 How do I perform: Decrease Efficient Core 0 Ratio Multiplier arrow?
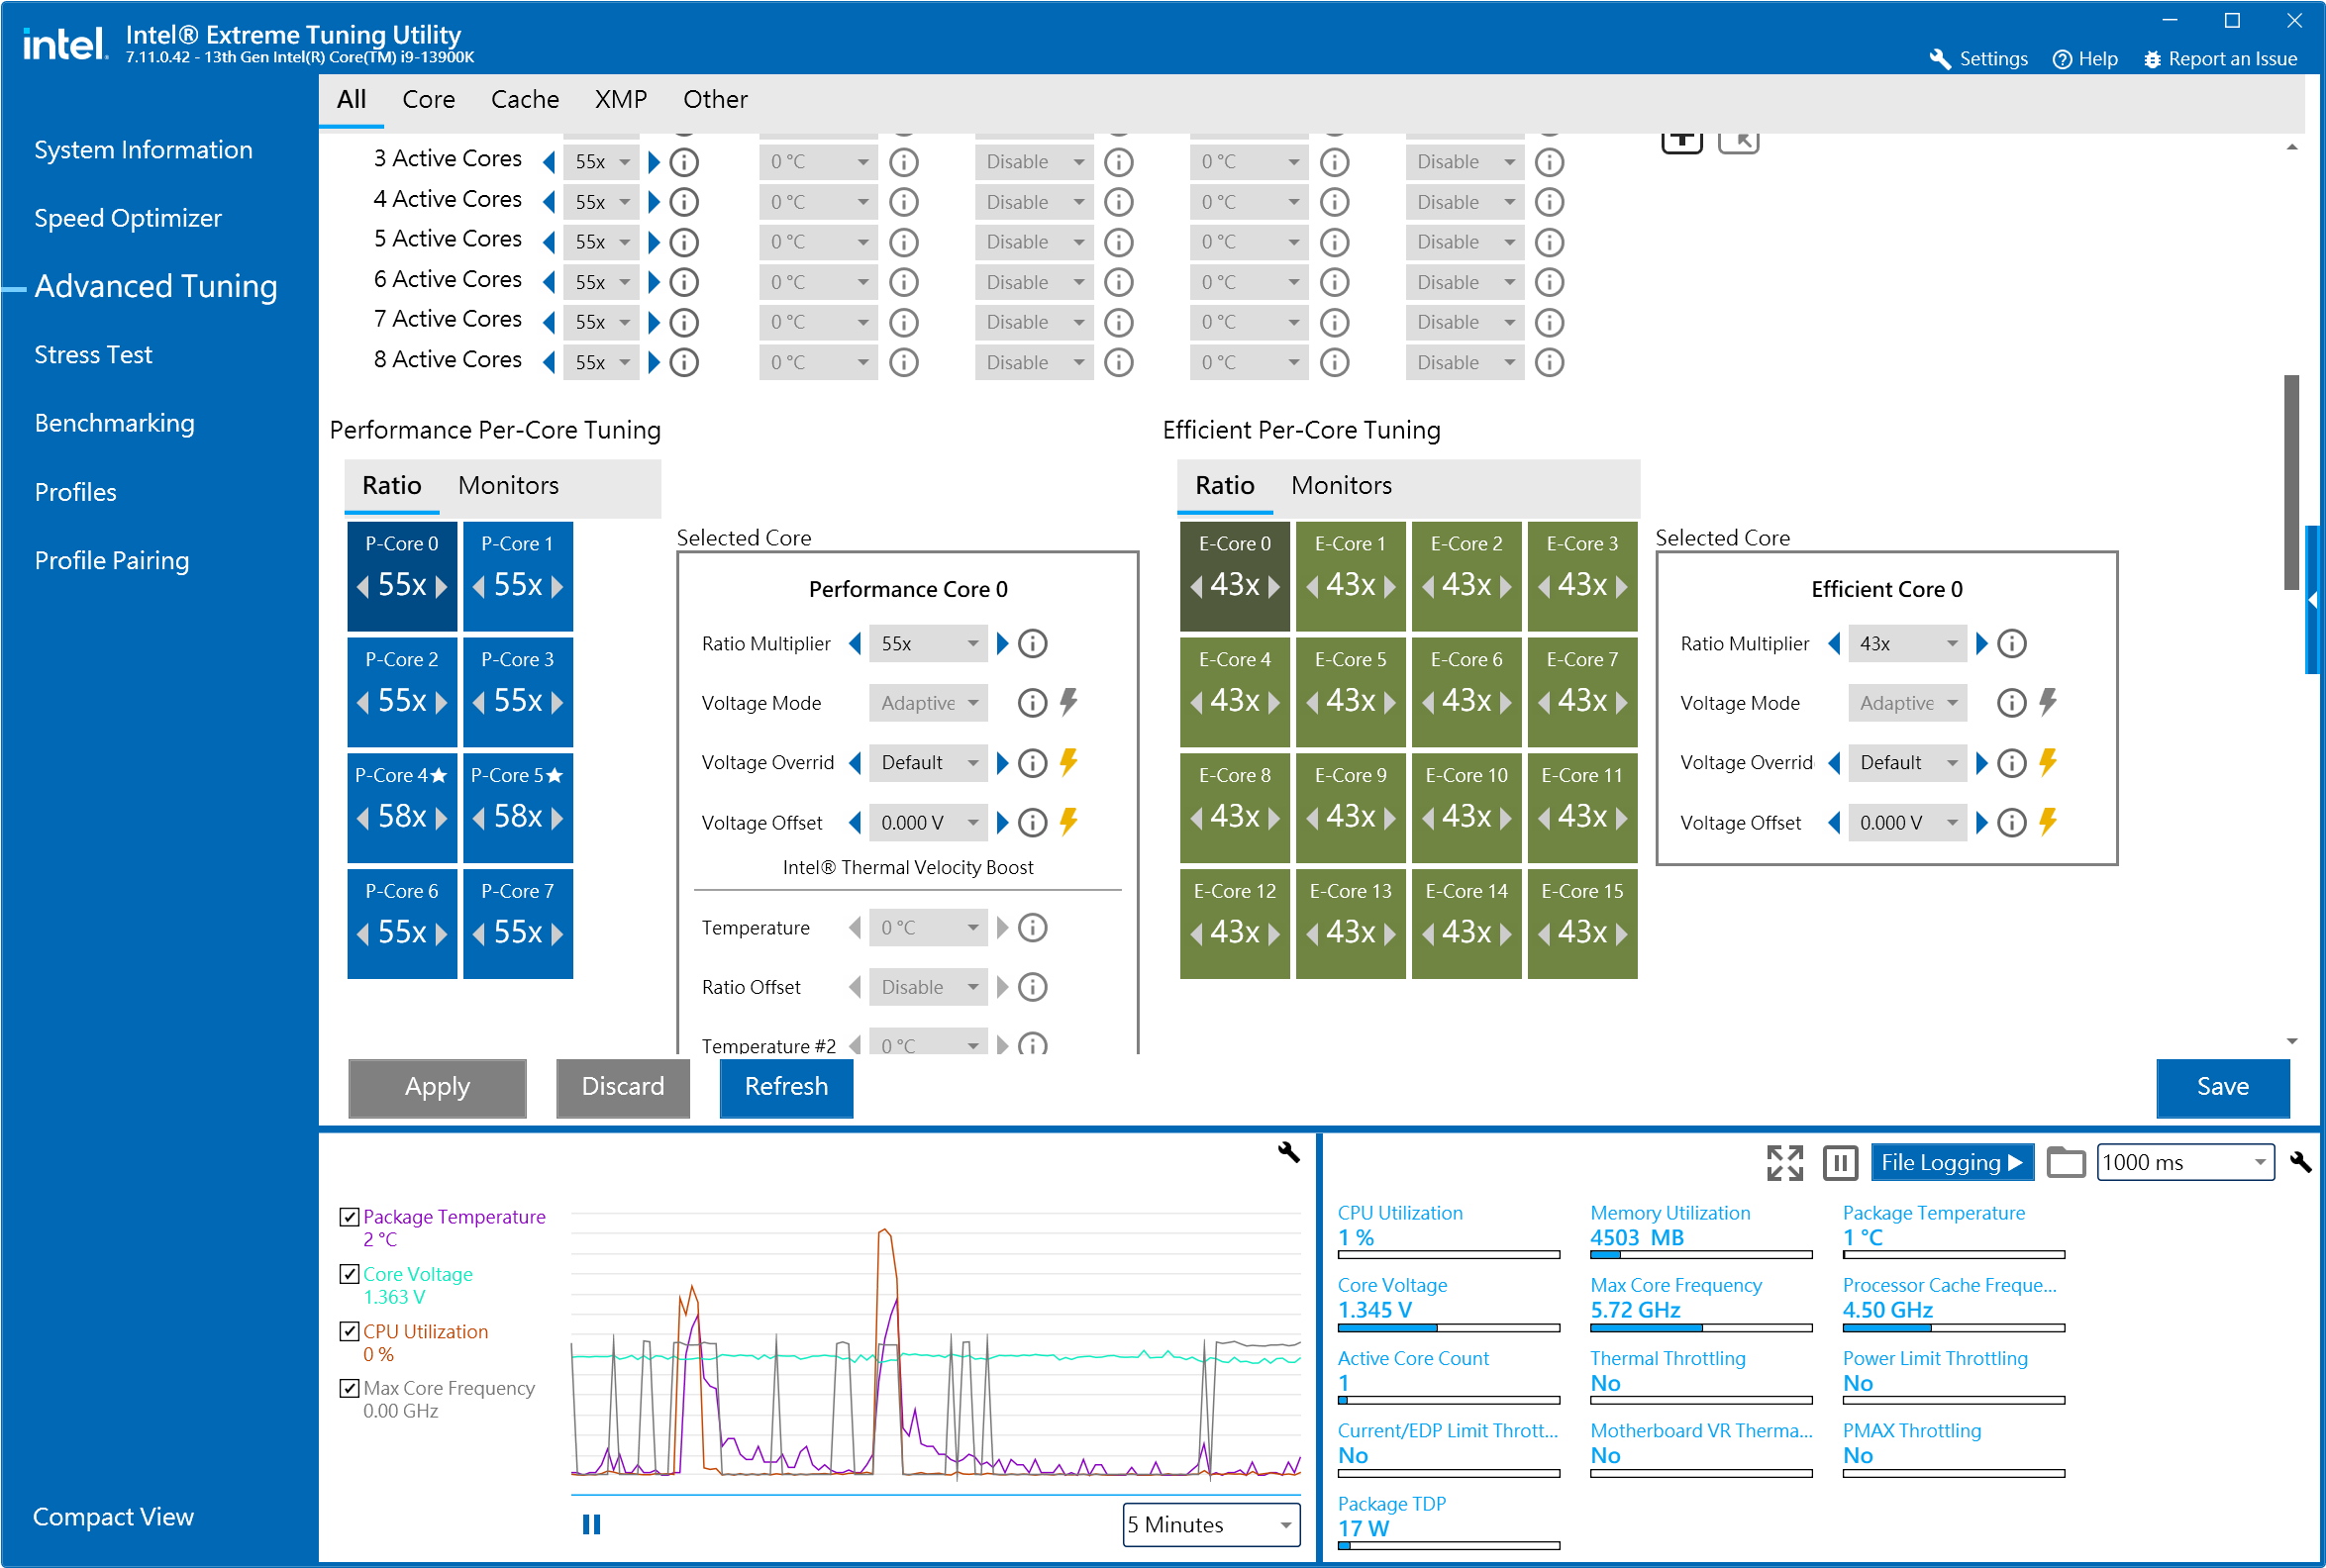click(x=1834, y=643)
